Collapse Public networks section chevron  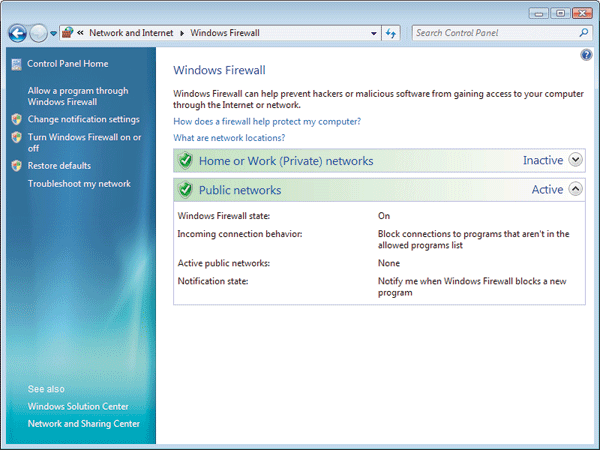(575, 189)
